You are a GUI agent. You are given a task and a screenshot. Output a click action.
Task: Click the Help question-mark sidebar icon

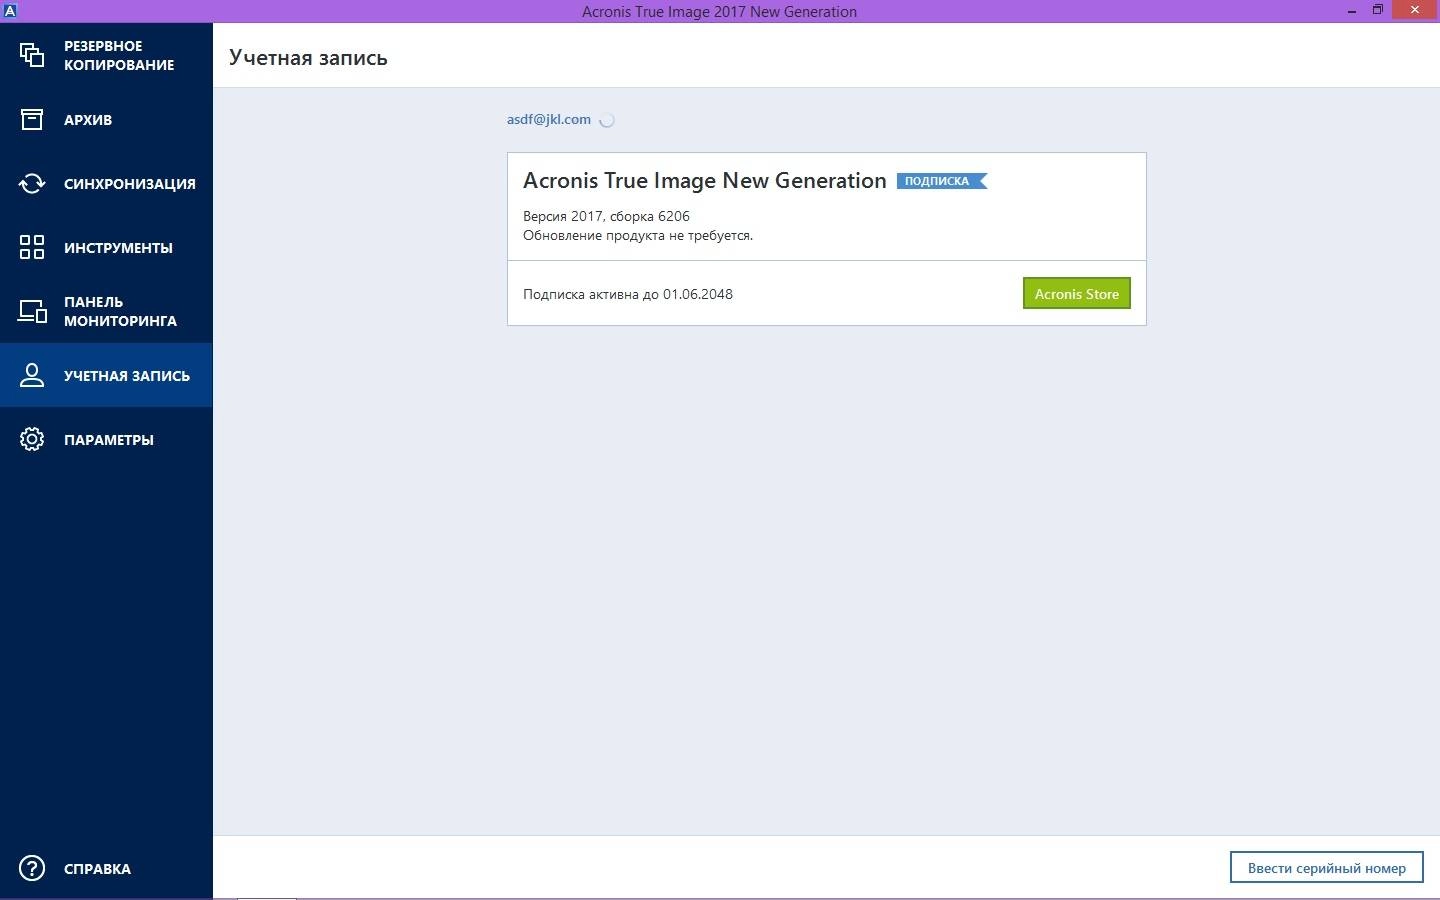coord(32,868)
